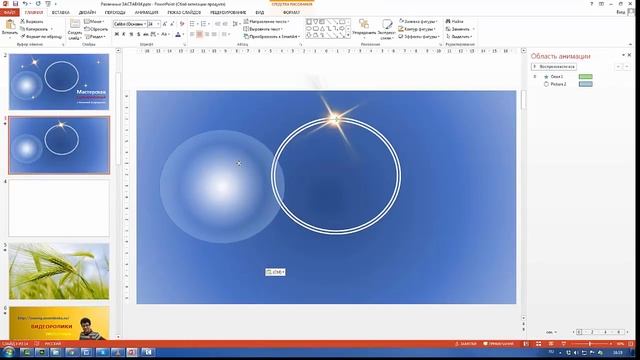Click the green timing bar for Овал 1

[x=585, y=77]
